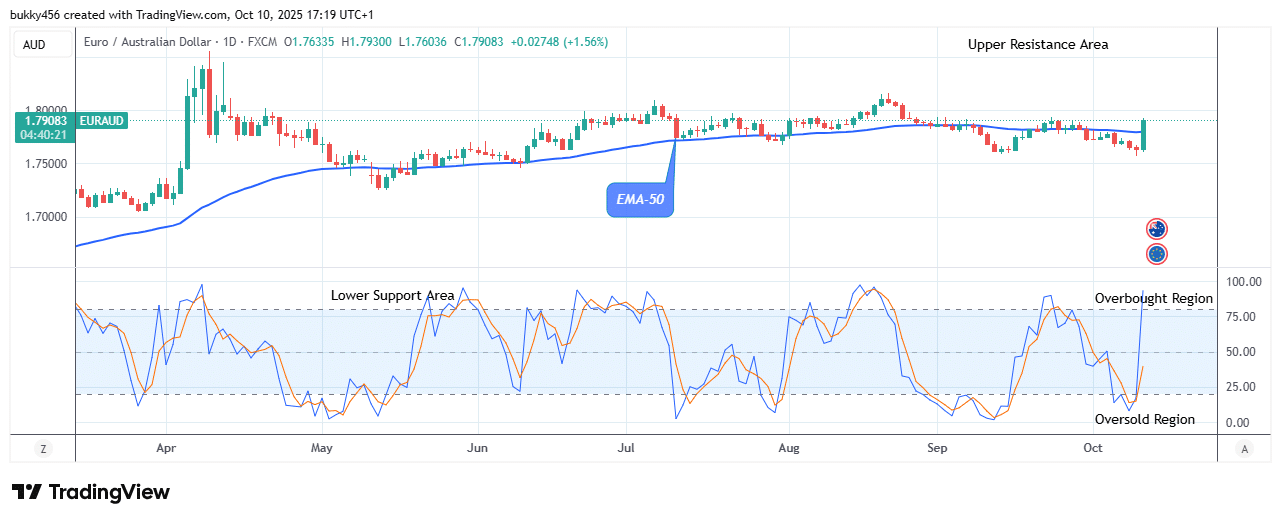Select the Overbought Region text label
Screen dimensions: 1281x522
[1153, 298]
